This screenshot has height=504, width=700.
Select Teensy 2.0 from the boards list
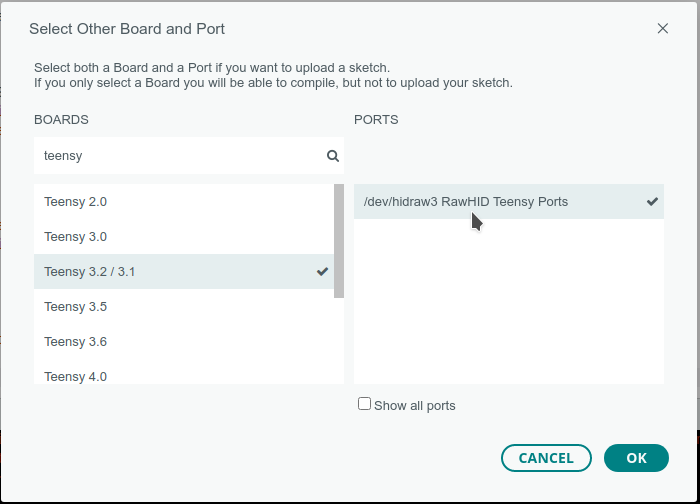tap(184, 202)
